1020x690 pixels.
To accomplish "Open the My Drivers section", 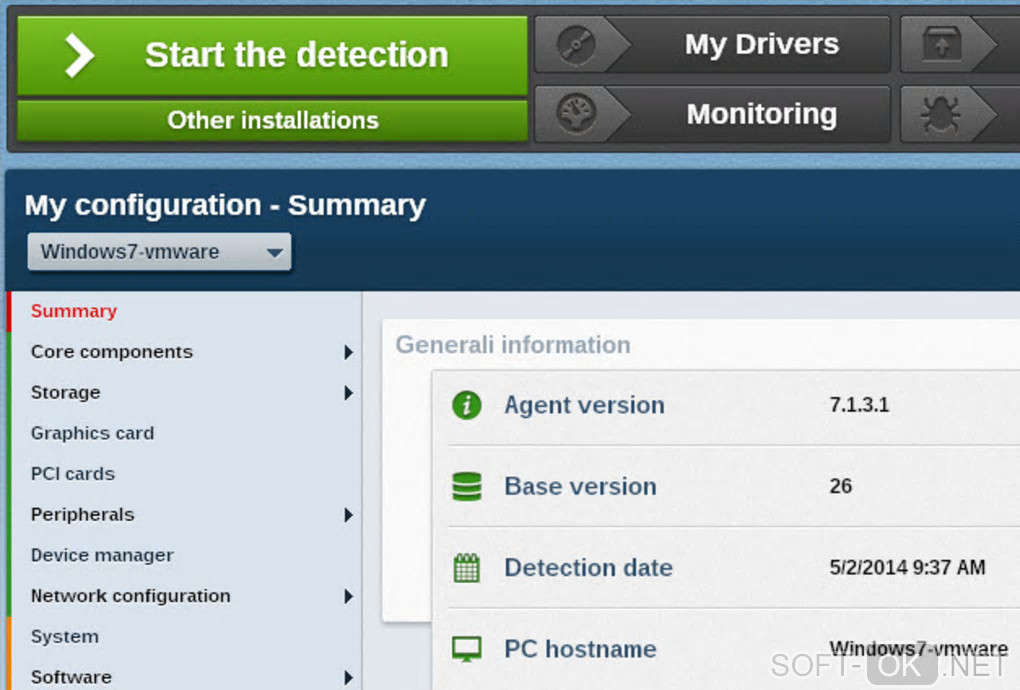I will tap(761, 45).
